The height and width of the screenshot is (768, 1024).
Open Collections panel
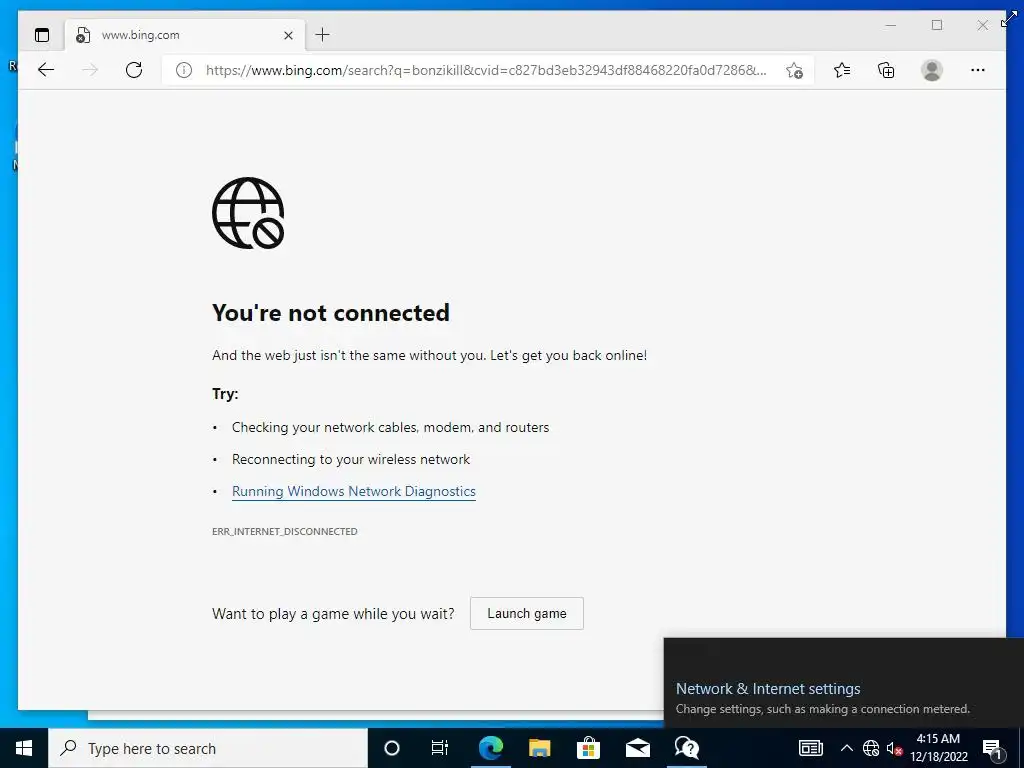coord(886,70)
